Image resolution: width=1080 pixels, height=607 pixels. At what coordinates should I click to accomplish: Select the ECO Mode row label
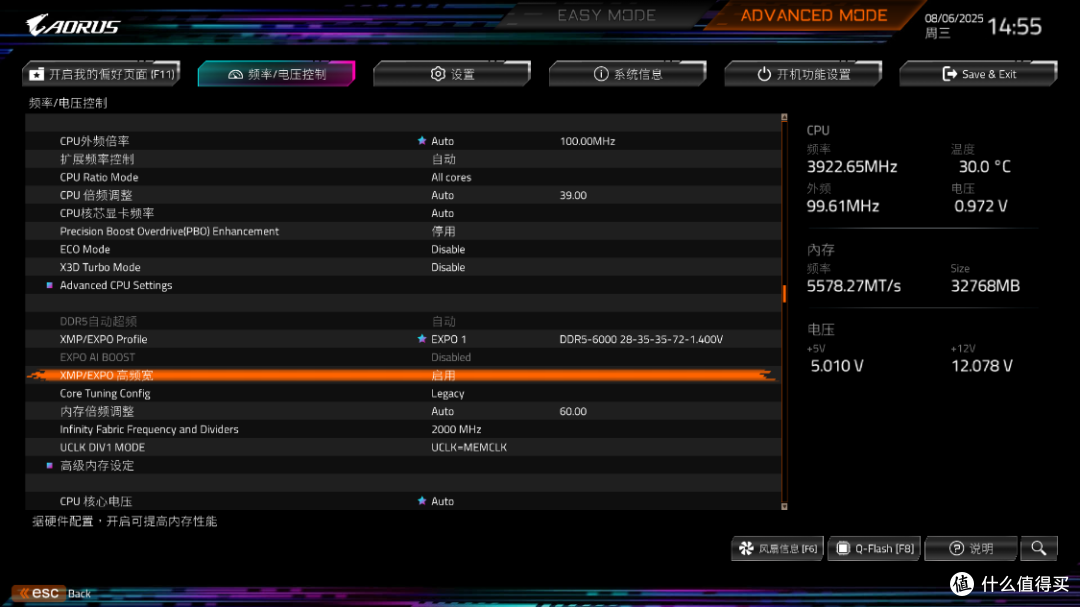pos(85,249)
